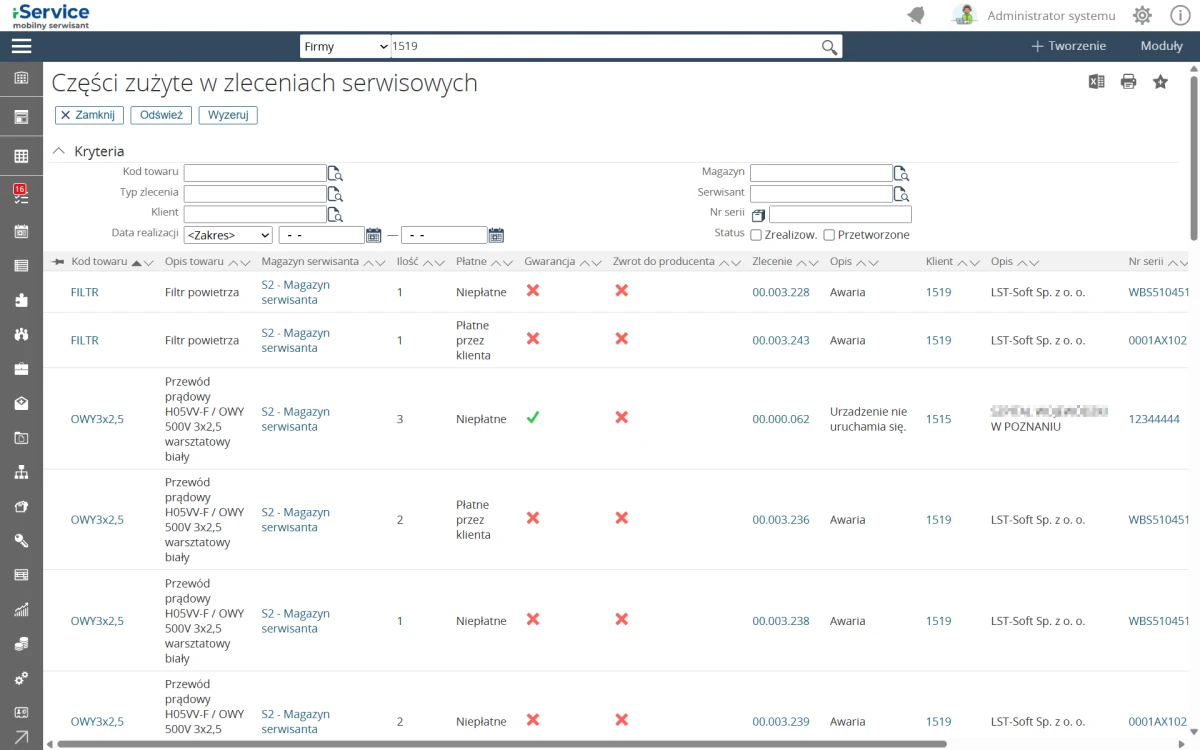The width and height of the screenshot is (1200, 750).
Task: Open calendar picker for start date
Action: [374, 235]
